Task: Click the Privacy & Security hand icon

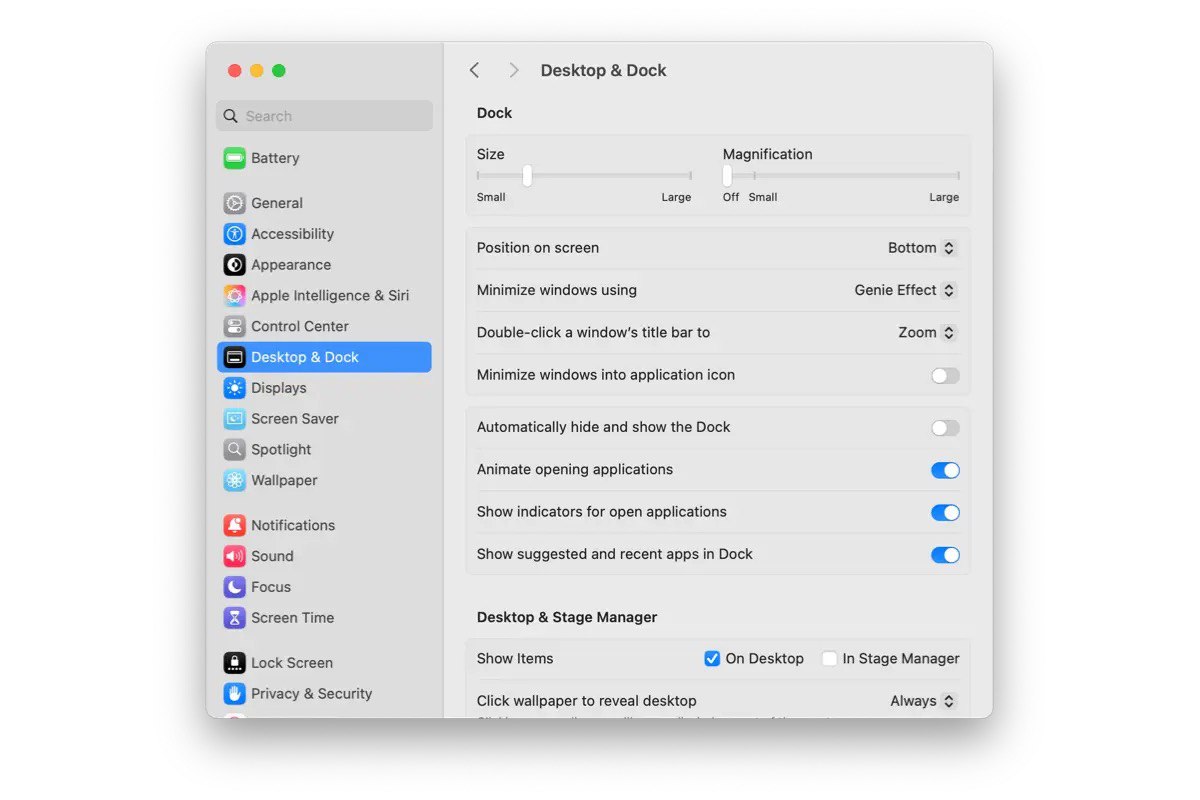Action: pyautogui.click(x=235, y=694)
